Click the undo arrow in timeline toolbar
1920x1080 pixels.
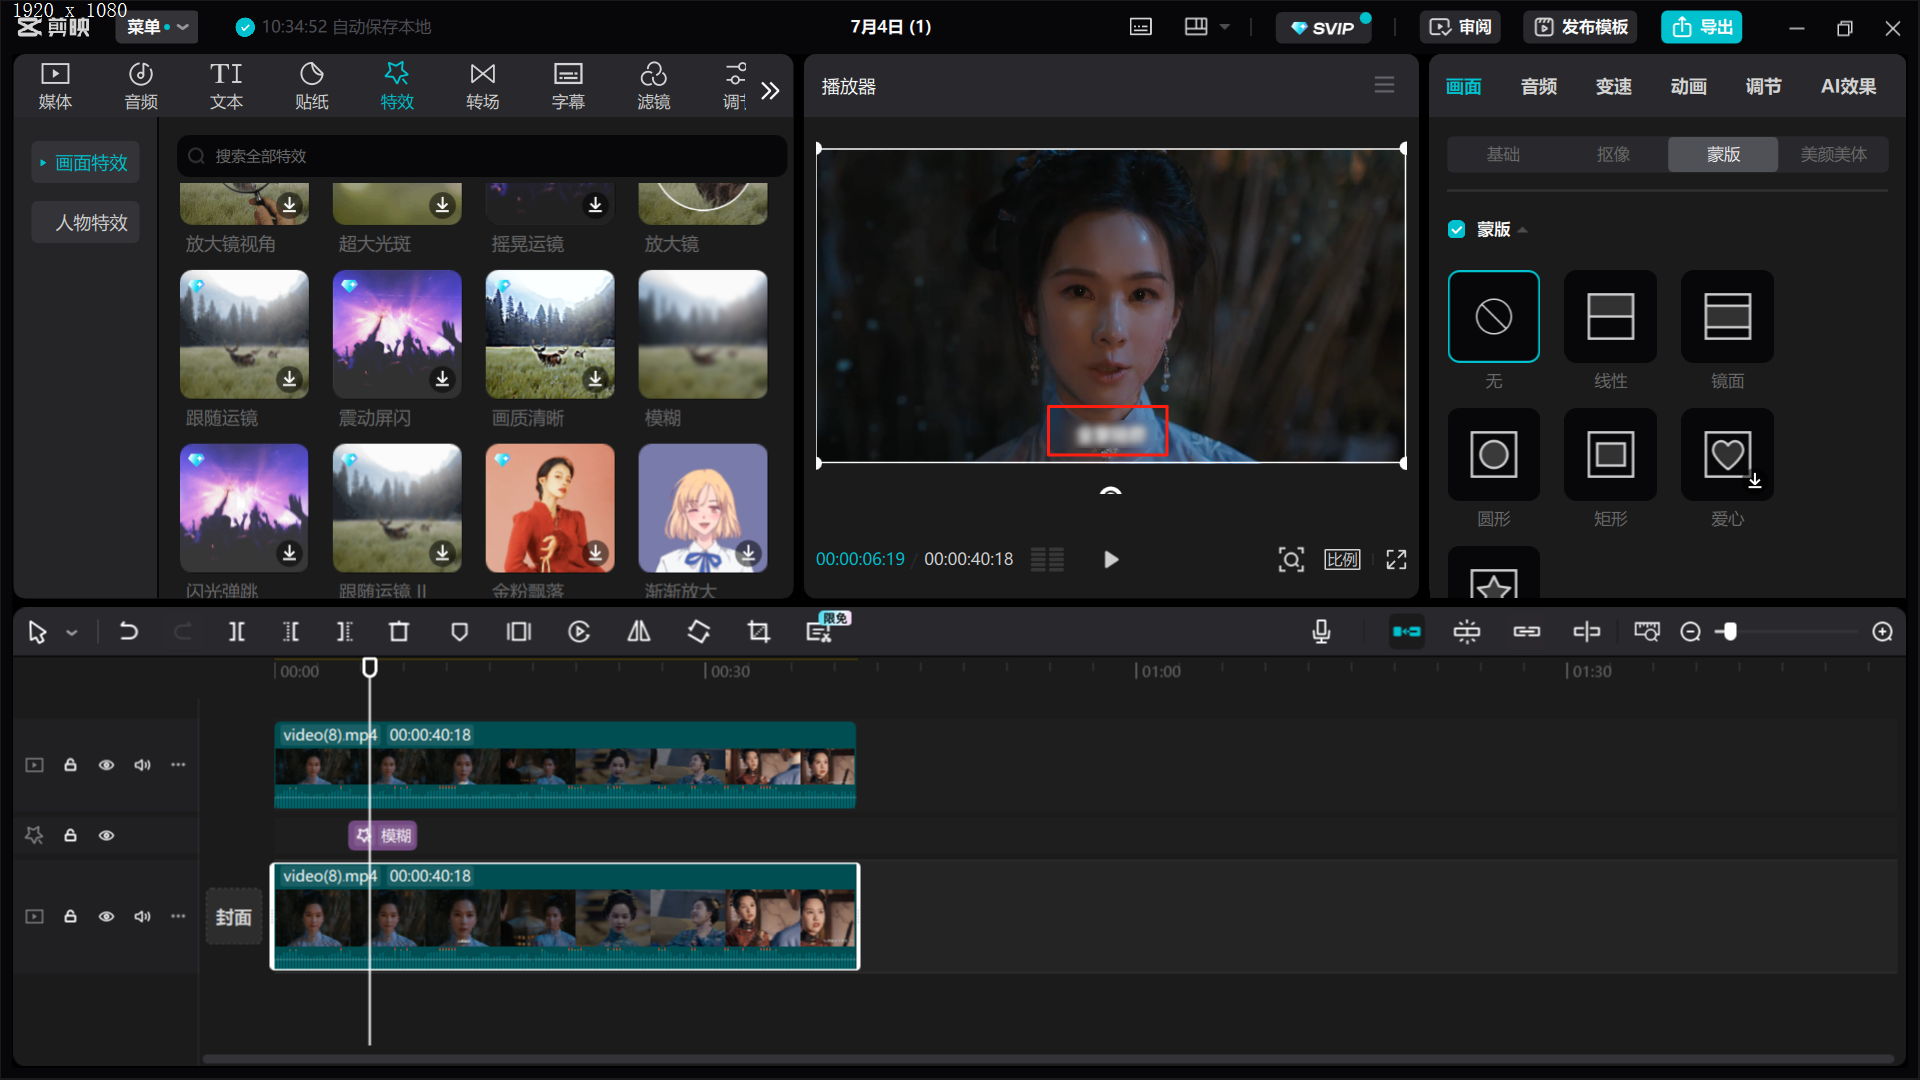(128, 632)
